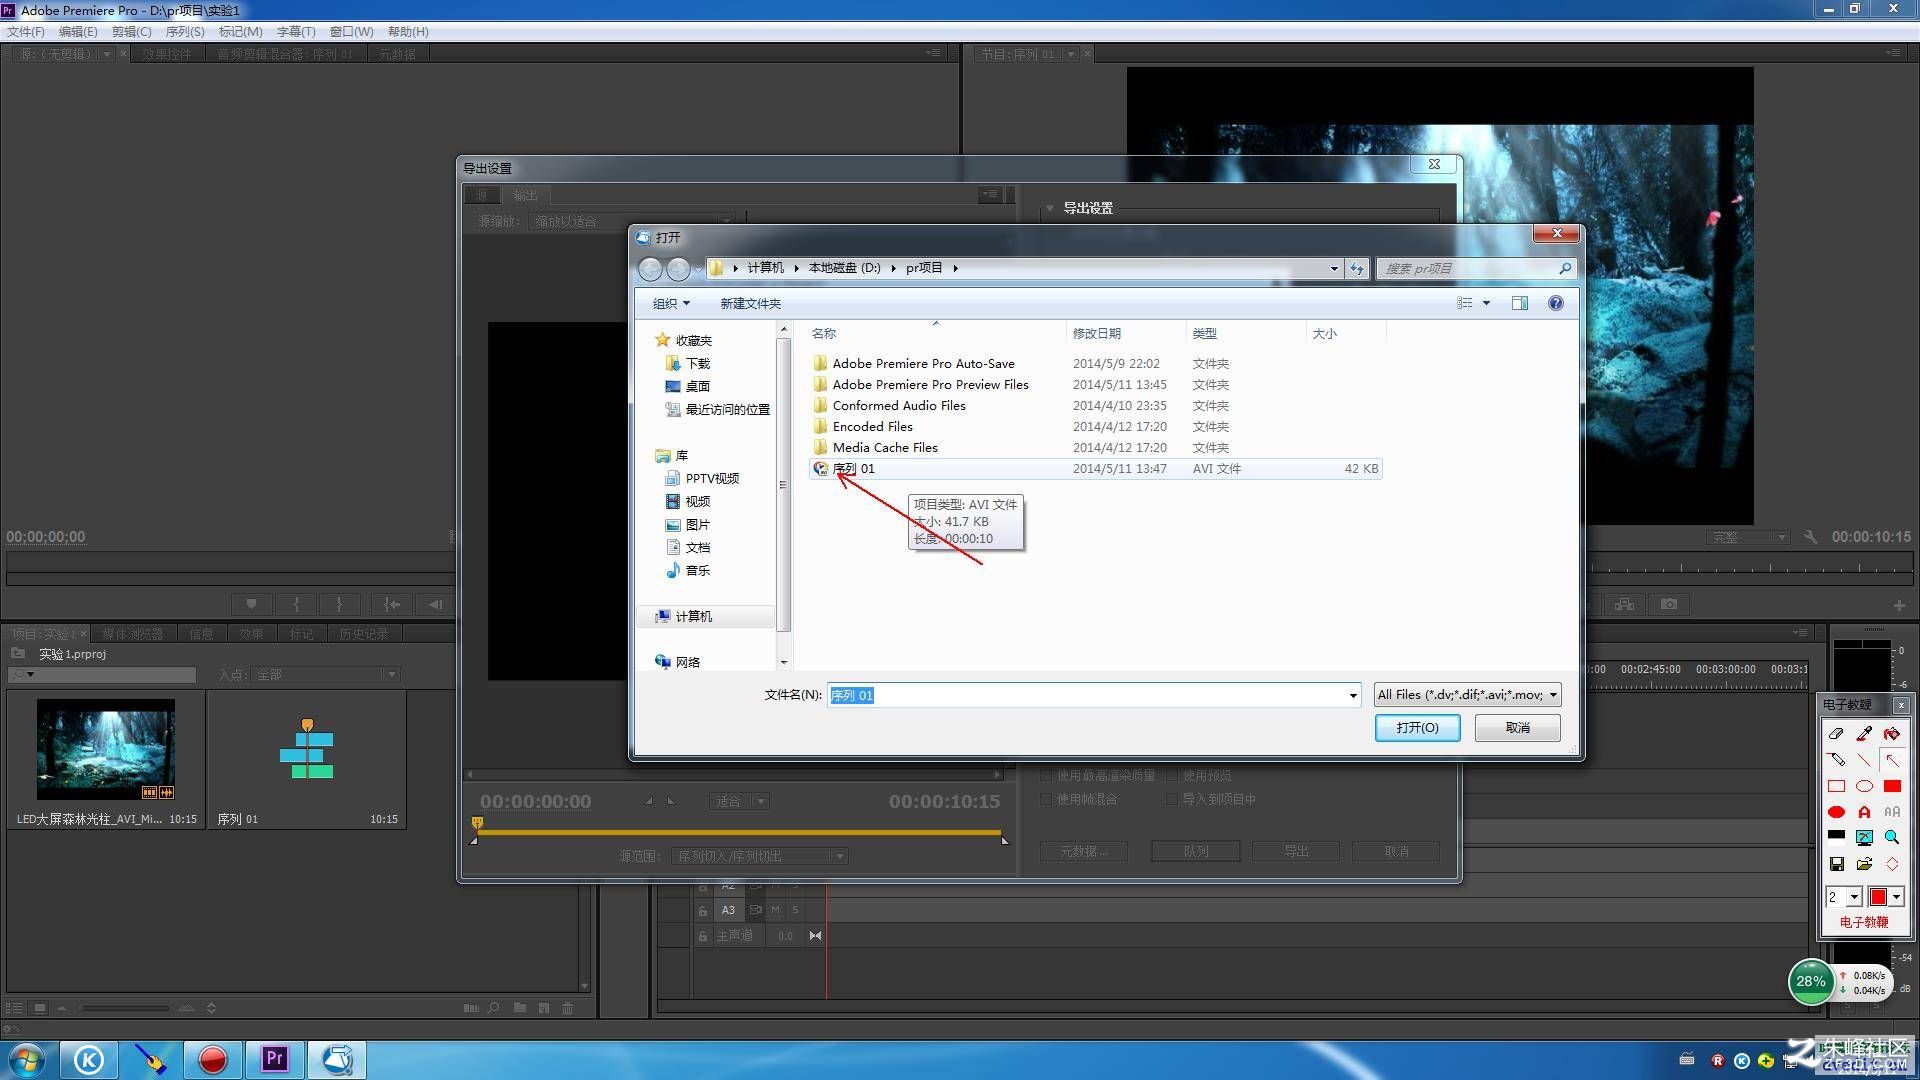Screen dimensions: 1920x1080
Task: Open the 文件(F) menu
Action: pyautogui.click(x=25, y=31)
